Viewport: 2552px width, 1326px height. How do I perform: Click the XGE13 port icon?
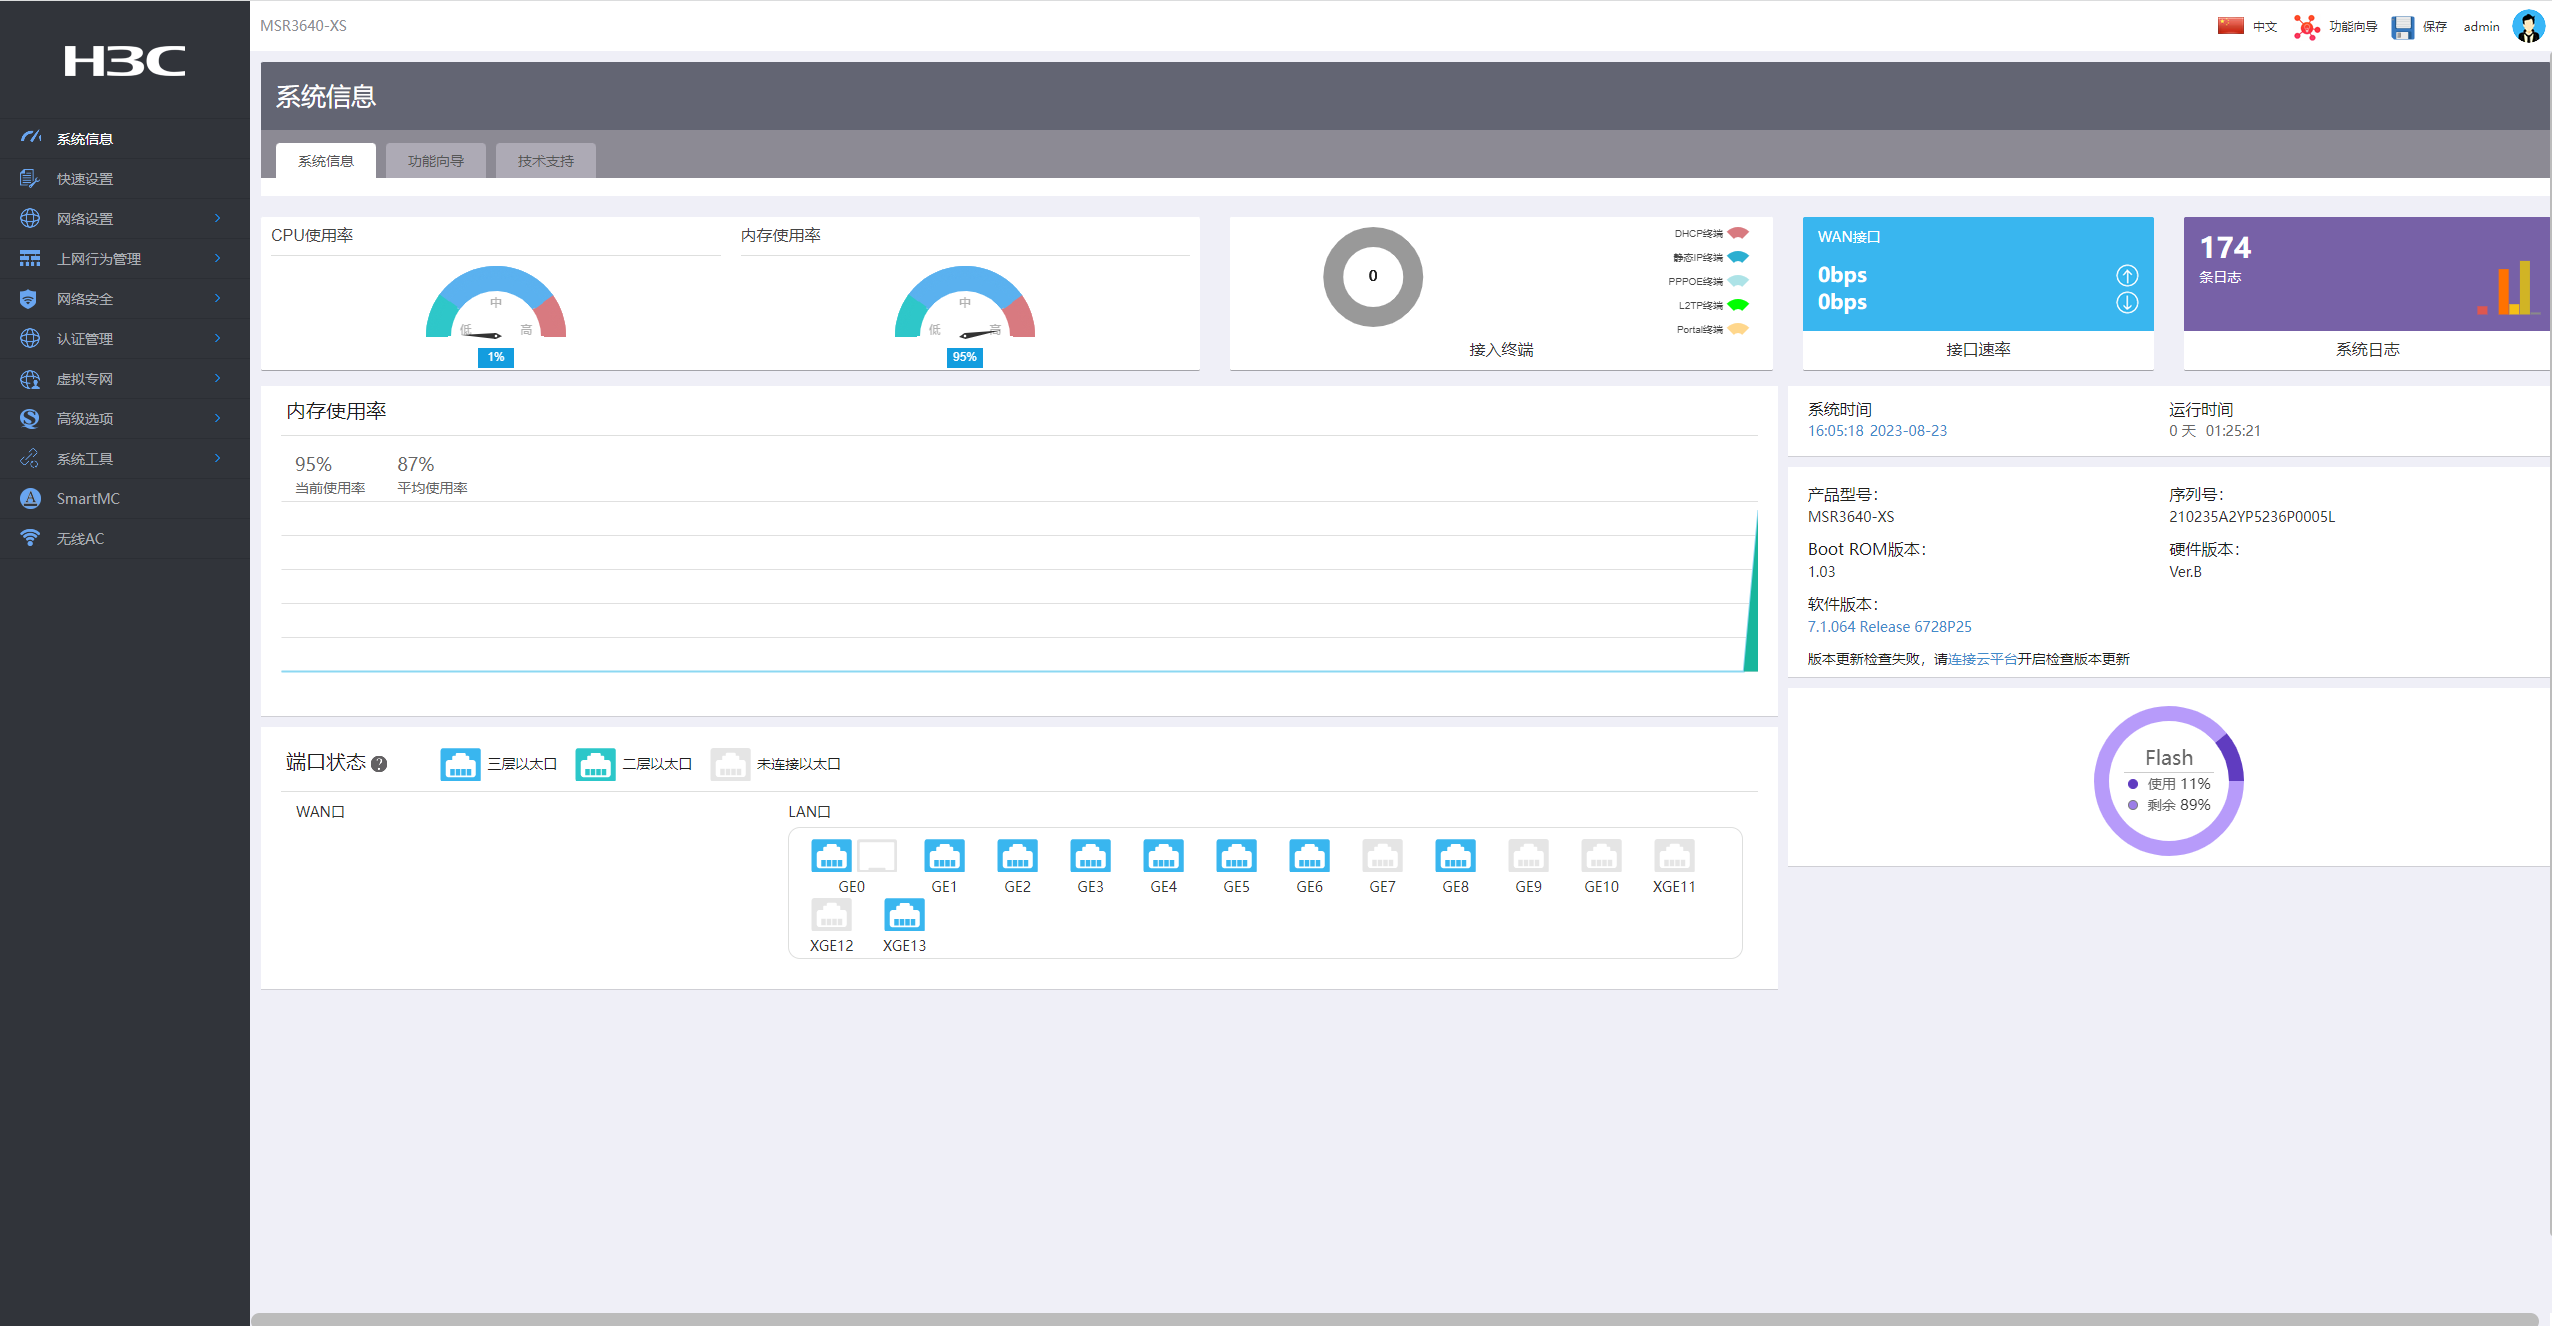click(x=904, y=916)
